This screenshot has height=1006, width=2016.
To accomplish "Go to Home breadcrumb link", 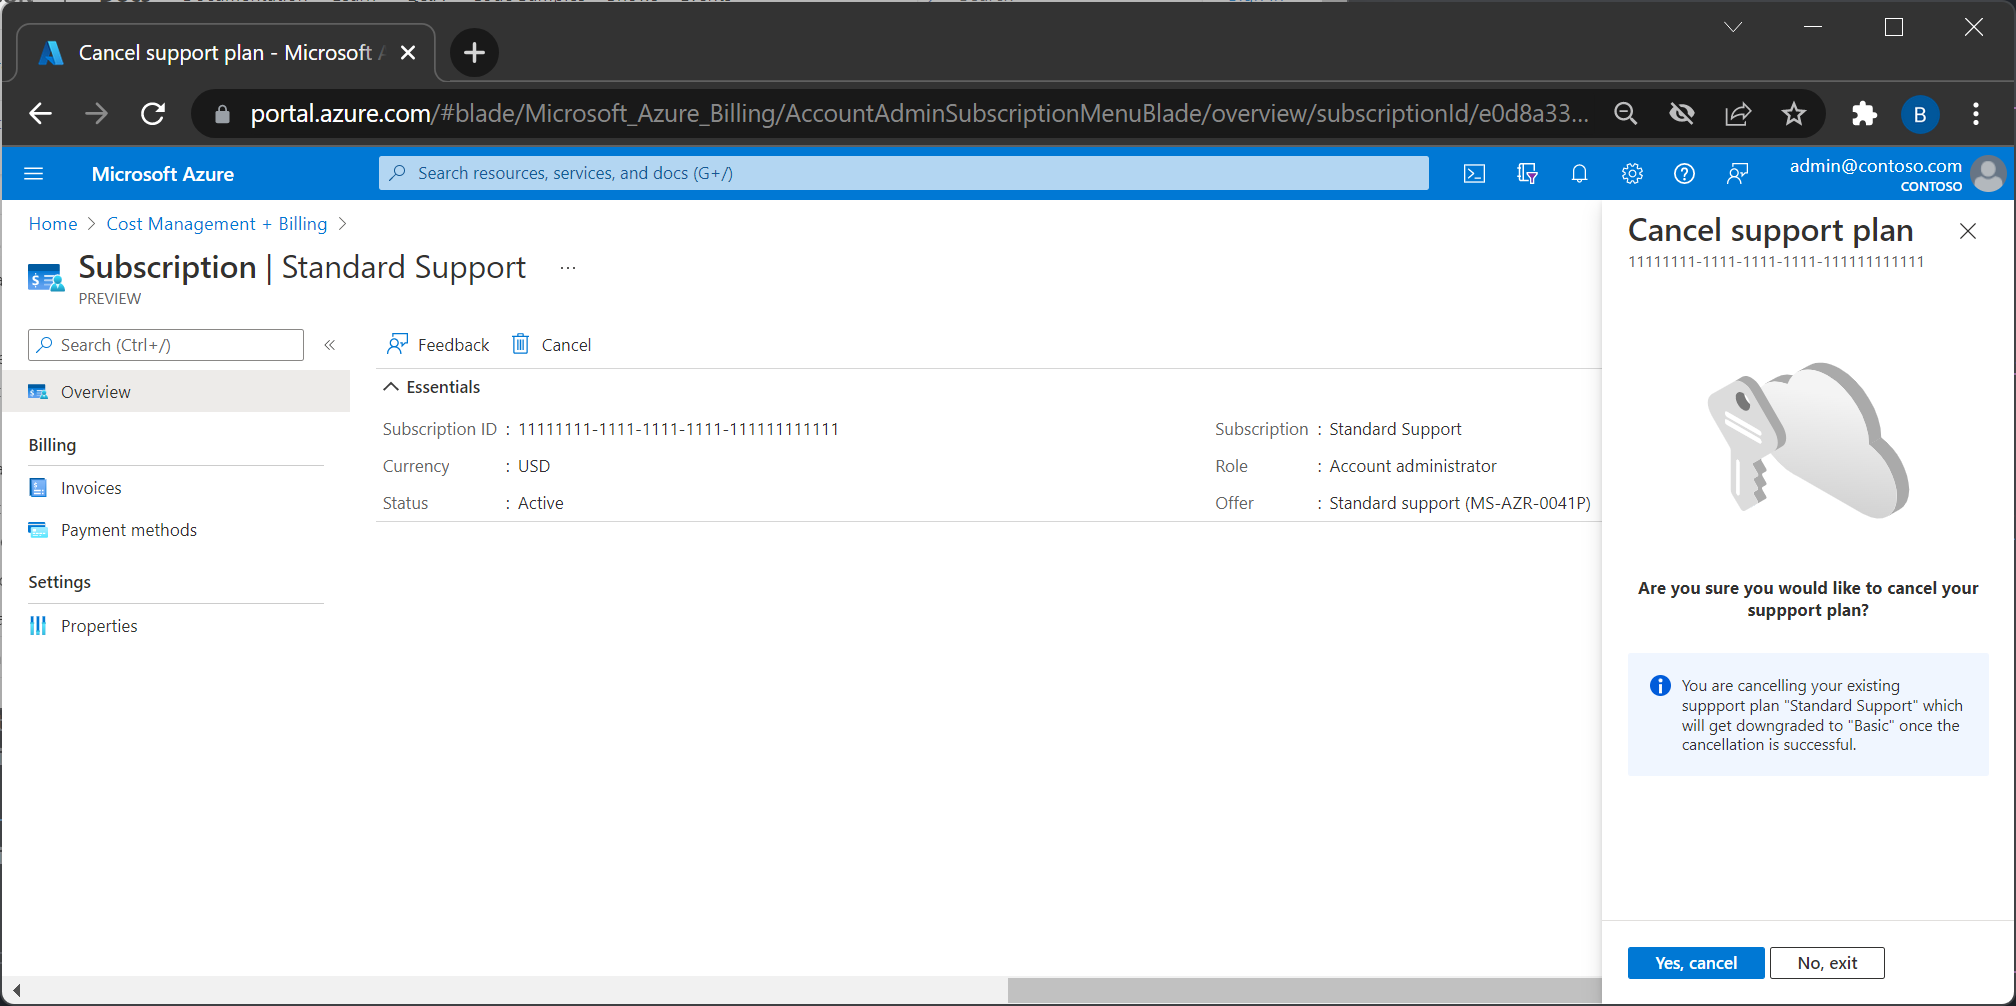I will (x=53, y=224).
